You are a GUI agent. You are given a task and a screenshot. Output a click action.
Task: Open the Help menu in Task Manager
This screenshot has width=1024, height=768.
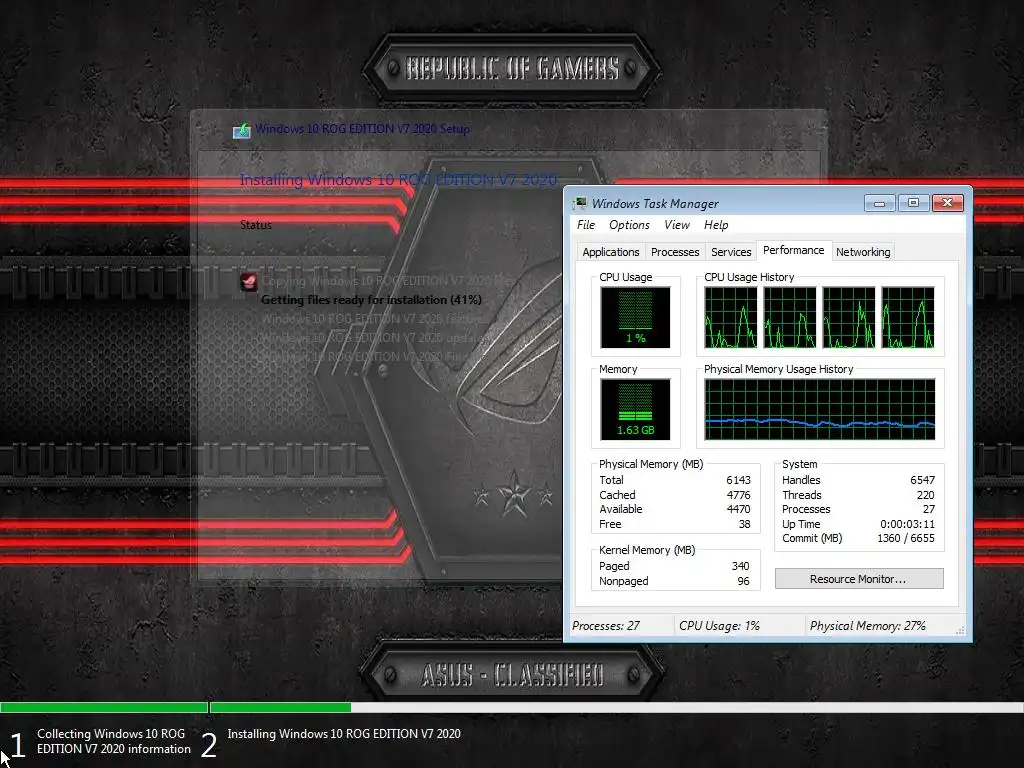716,225
